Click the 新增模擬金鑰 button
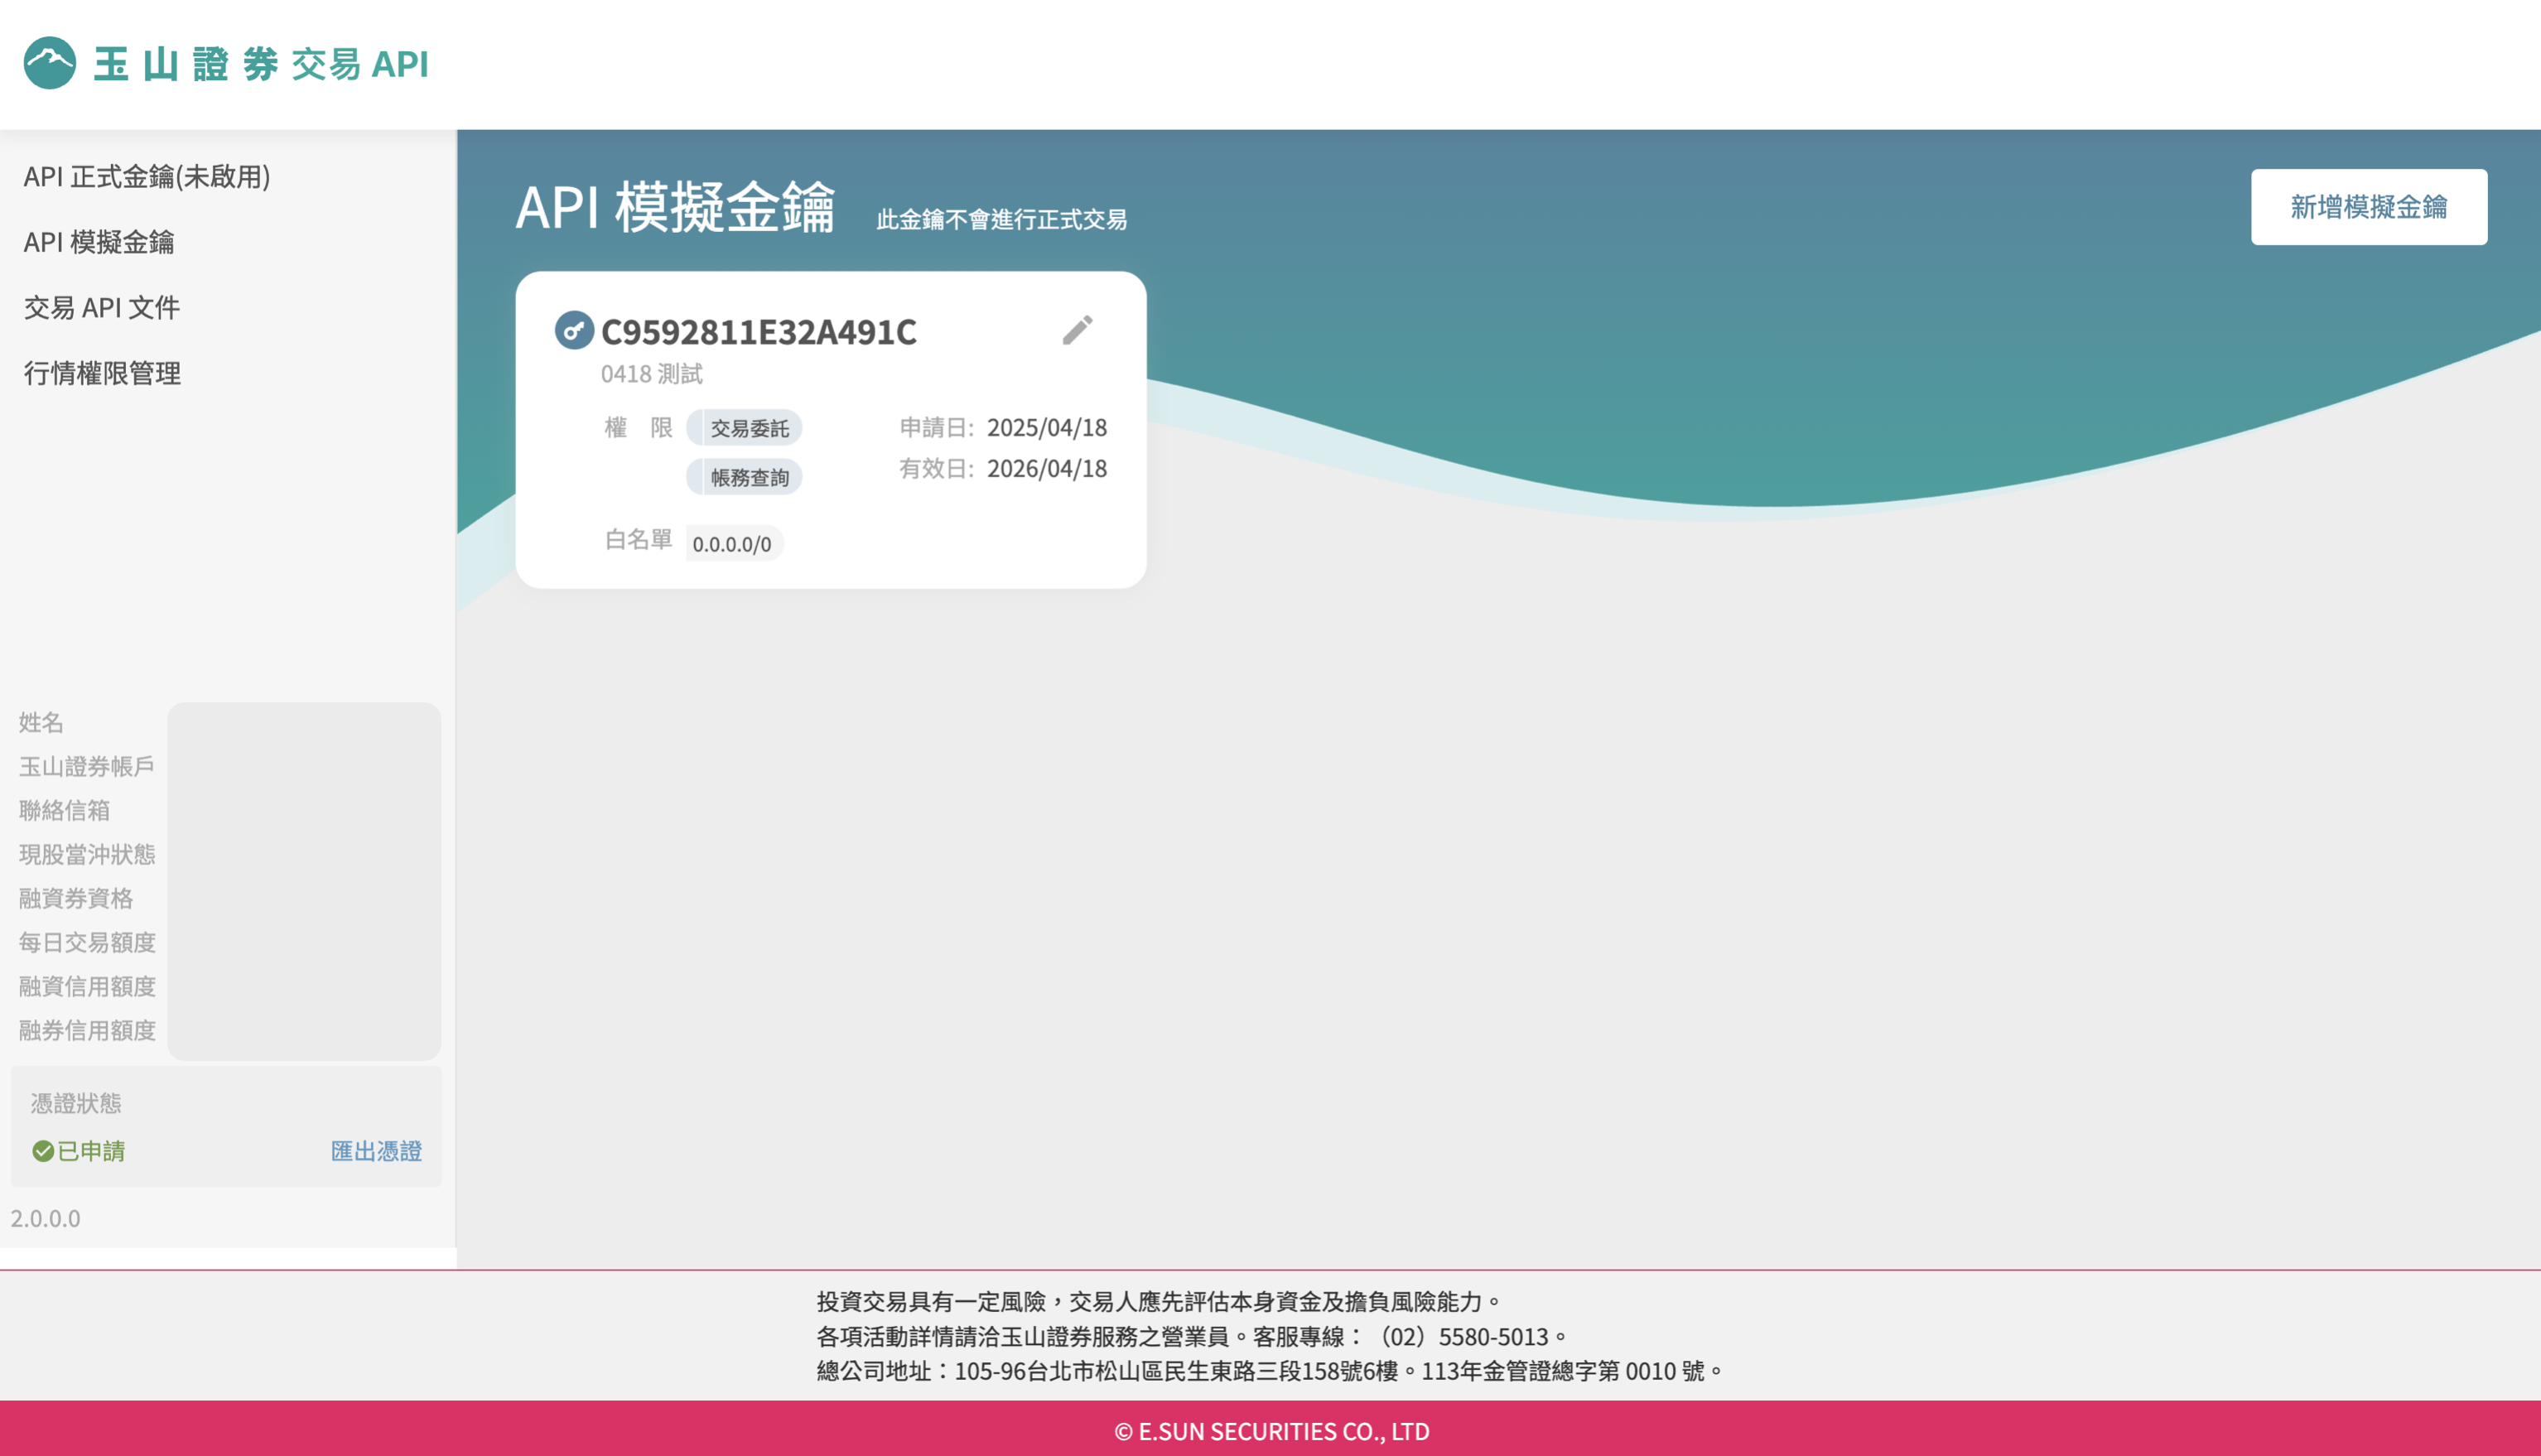2541x1456 pixels. click(2368, 207)
